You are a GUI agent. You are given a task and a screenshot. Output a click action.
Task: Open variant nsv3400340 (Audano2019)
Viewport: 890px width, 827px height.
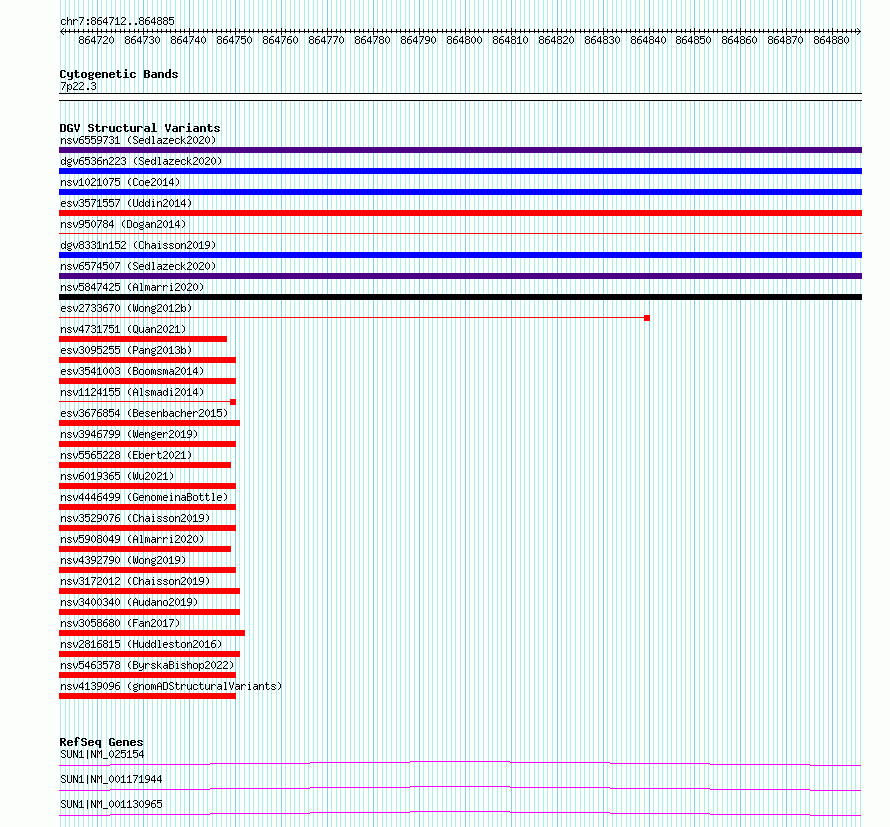[129, 602]
